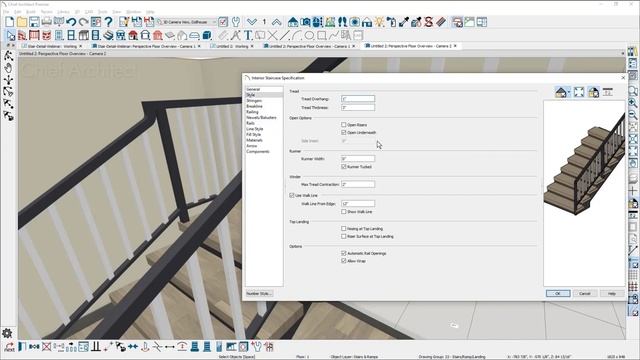
Task: Check Nosing at Top Landing
Action: [x=344, y=229]
